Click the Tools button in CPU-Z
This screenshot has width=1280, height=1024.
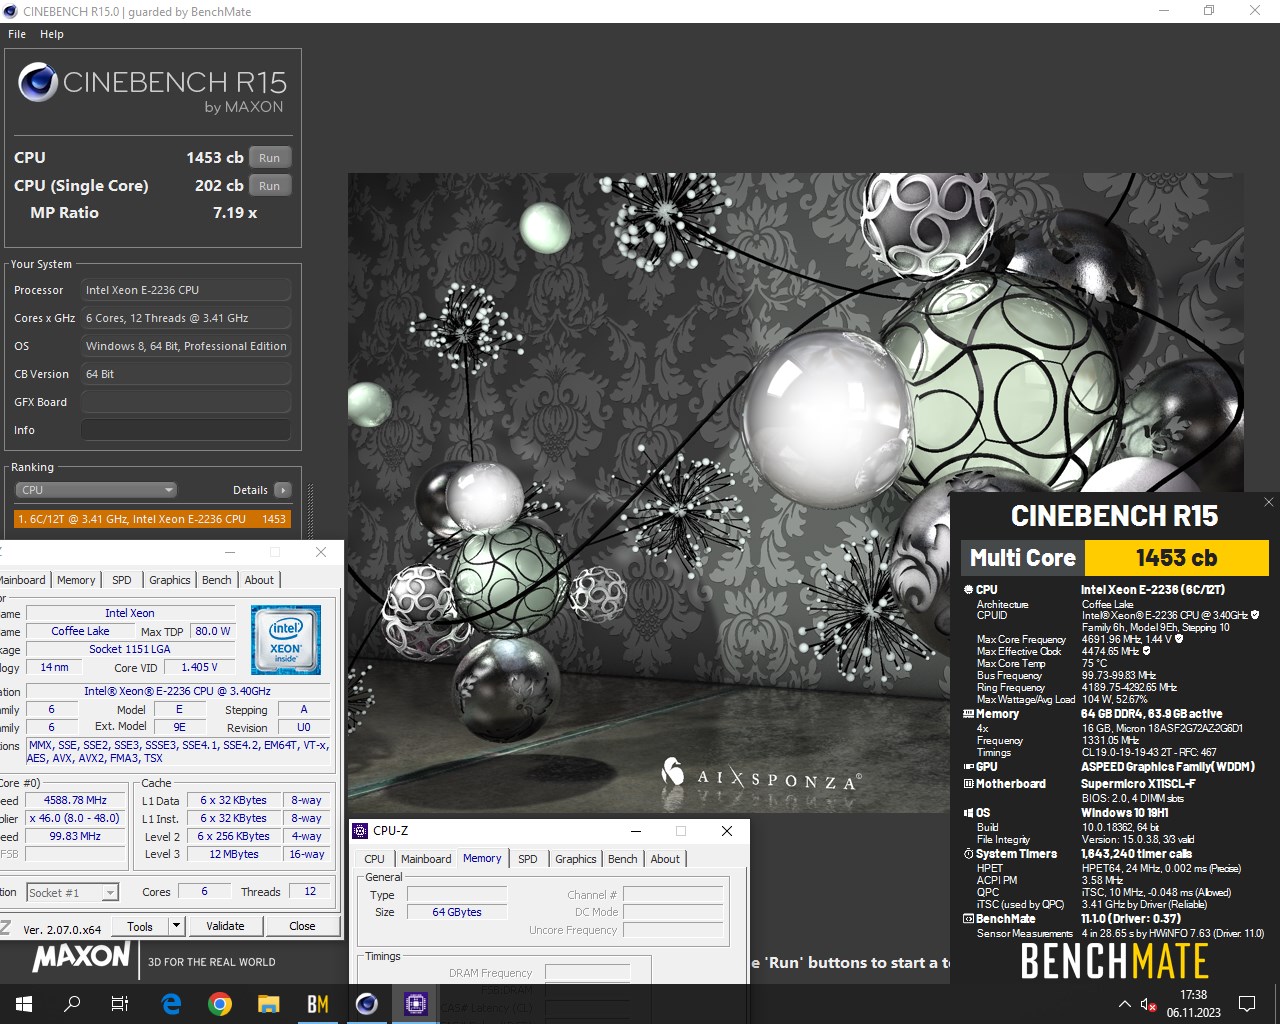[x=140, y=926]
